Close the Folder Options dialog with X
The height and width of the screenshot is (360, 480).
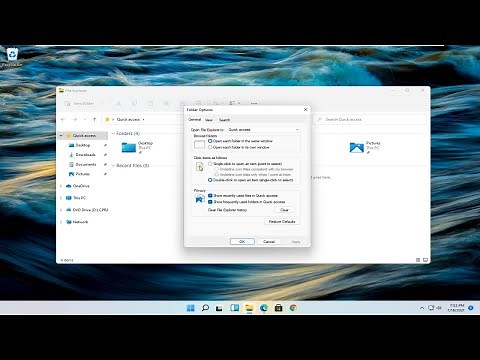pos(306,109)
